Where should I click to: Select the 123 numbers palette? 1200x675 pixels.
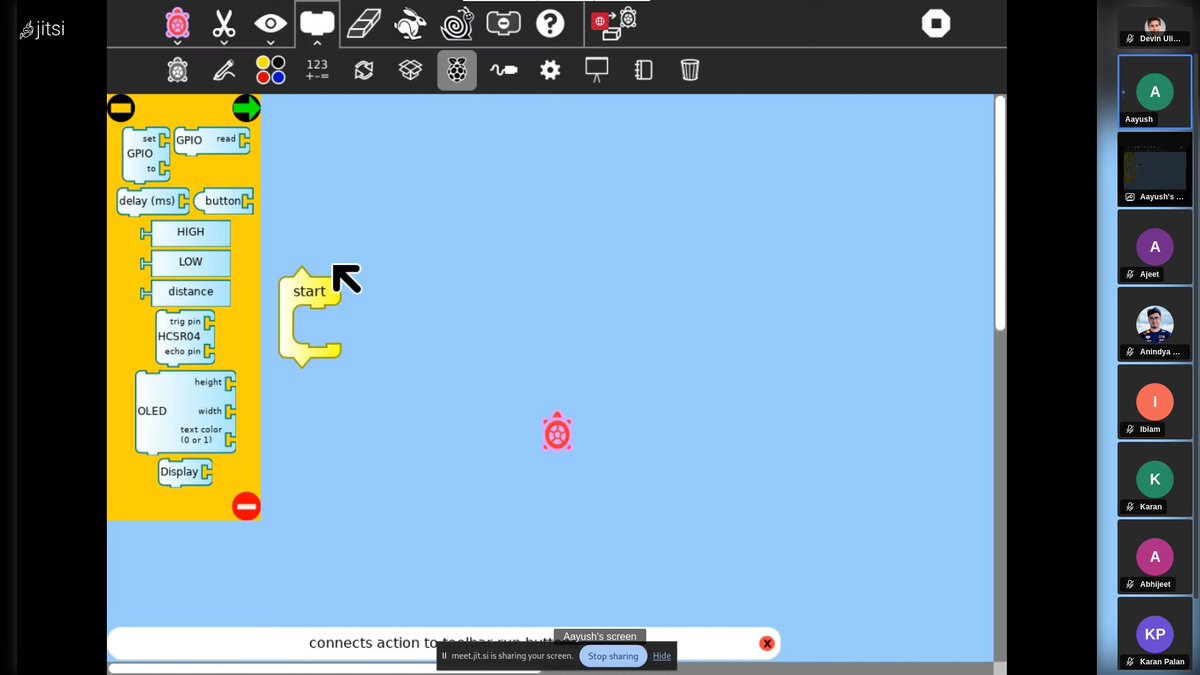(317, 70)
